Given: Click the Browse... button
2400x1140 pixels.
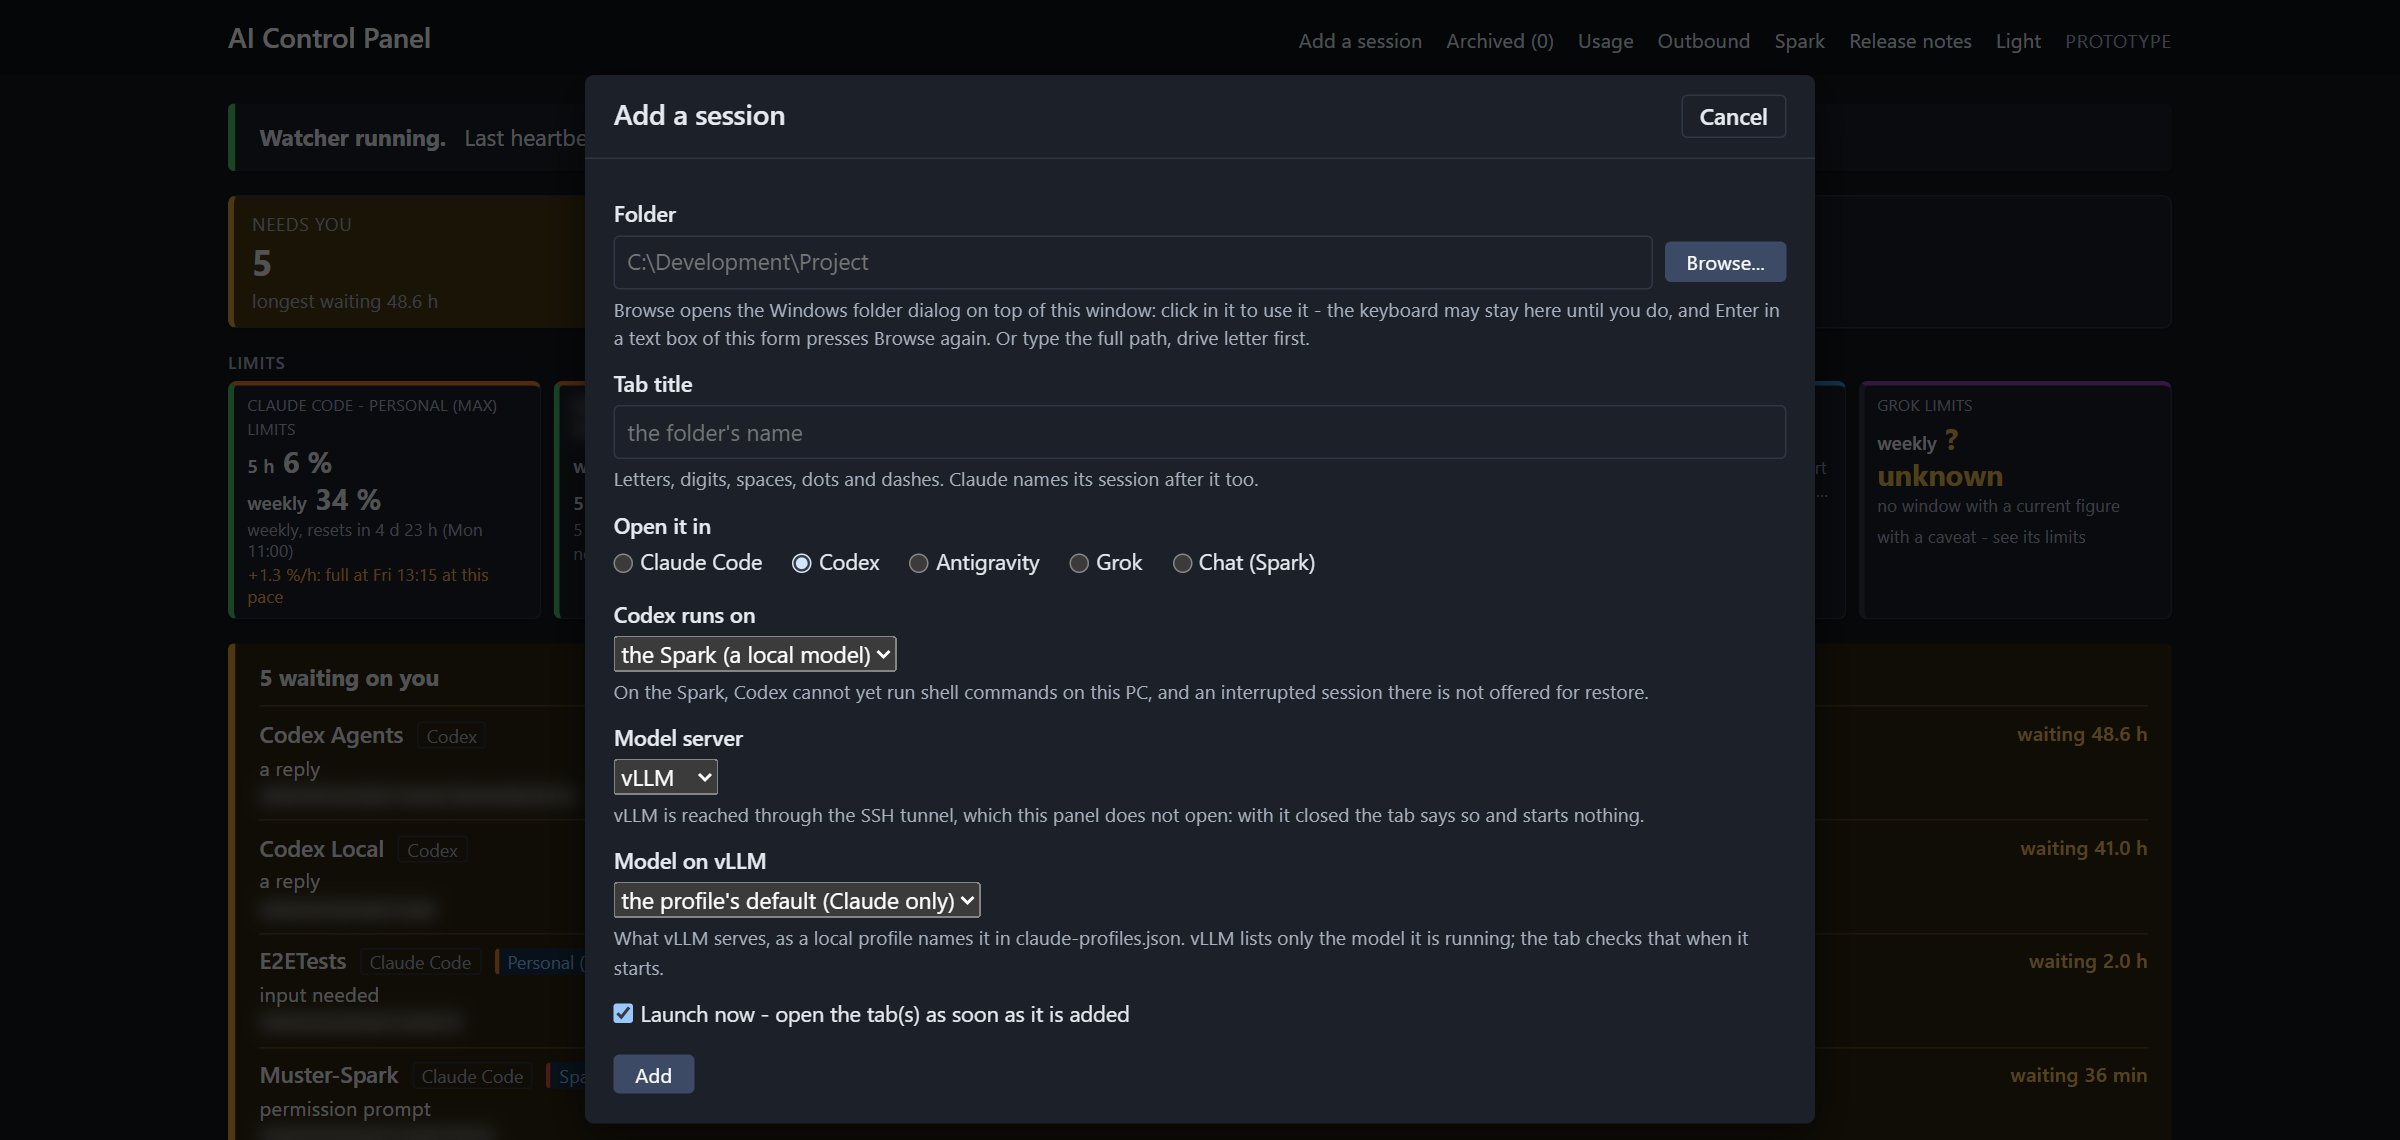Looking at the screenshot, I should click(x=1725, y=262).
